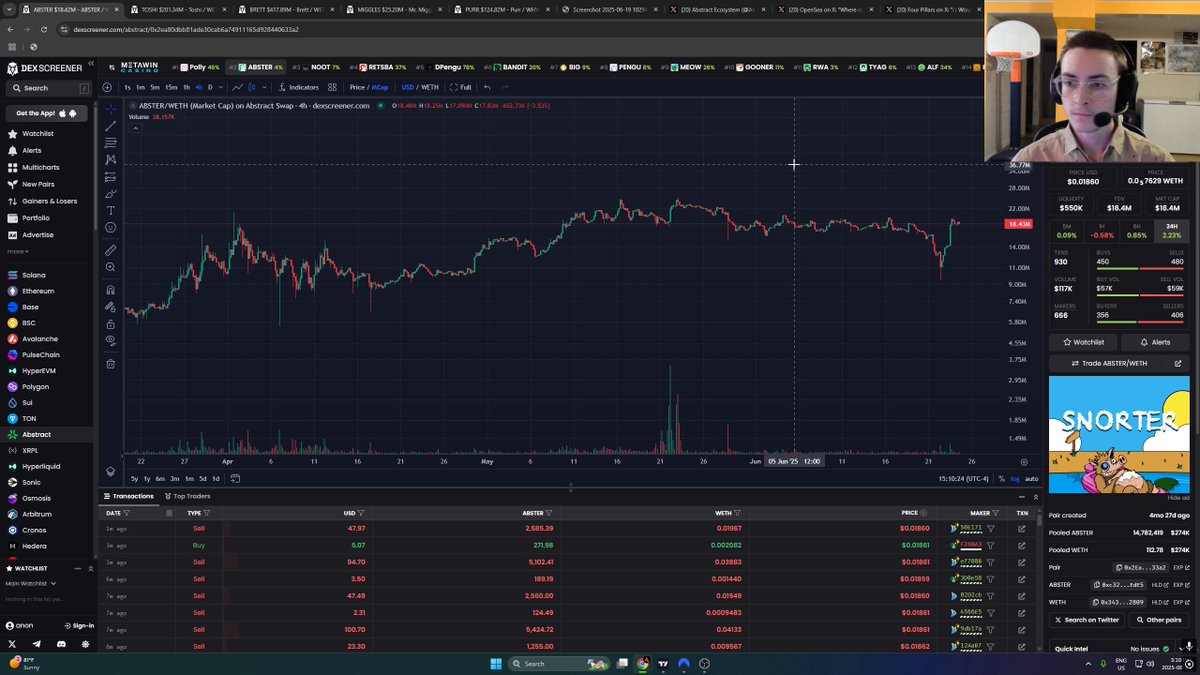Set chart interval to 15m
Screen dimensions: 1200x675
click(171, 87)
